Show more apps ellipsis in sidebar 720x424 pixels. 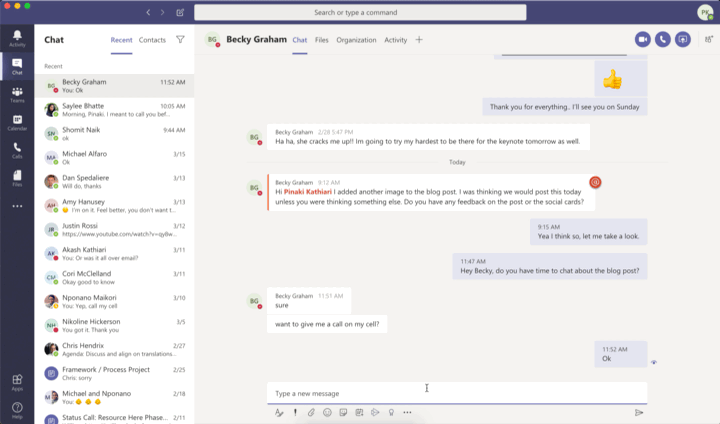pos(17,206)
